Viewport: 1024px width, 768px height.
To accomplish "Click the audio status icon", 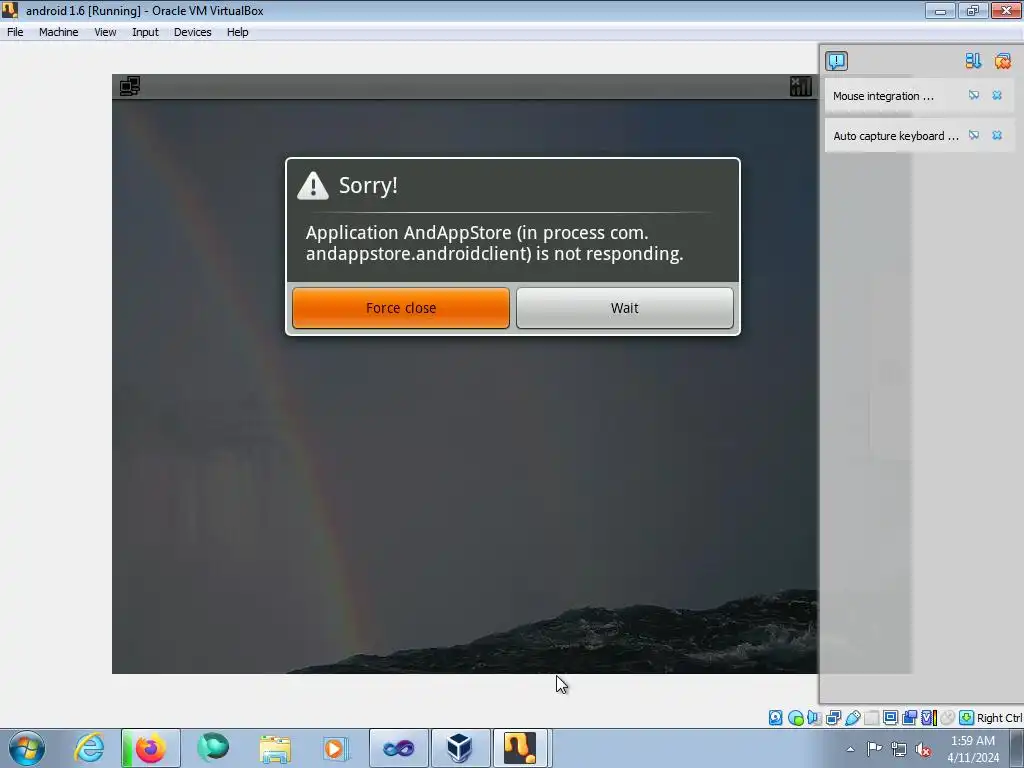I will (814, 718).
